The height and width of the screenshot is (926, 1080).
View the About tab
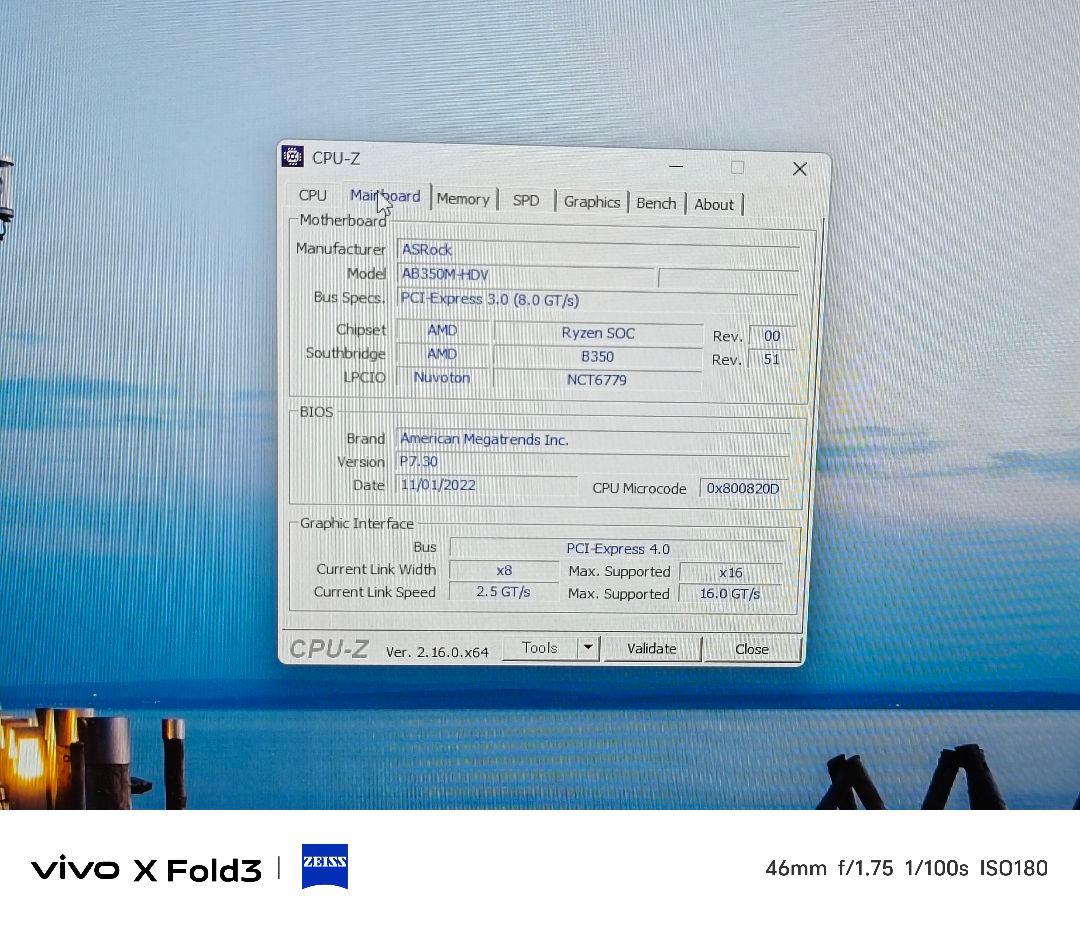(x=714, y=204)
